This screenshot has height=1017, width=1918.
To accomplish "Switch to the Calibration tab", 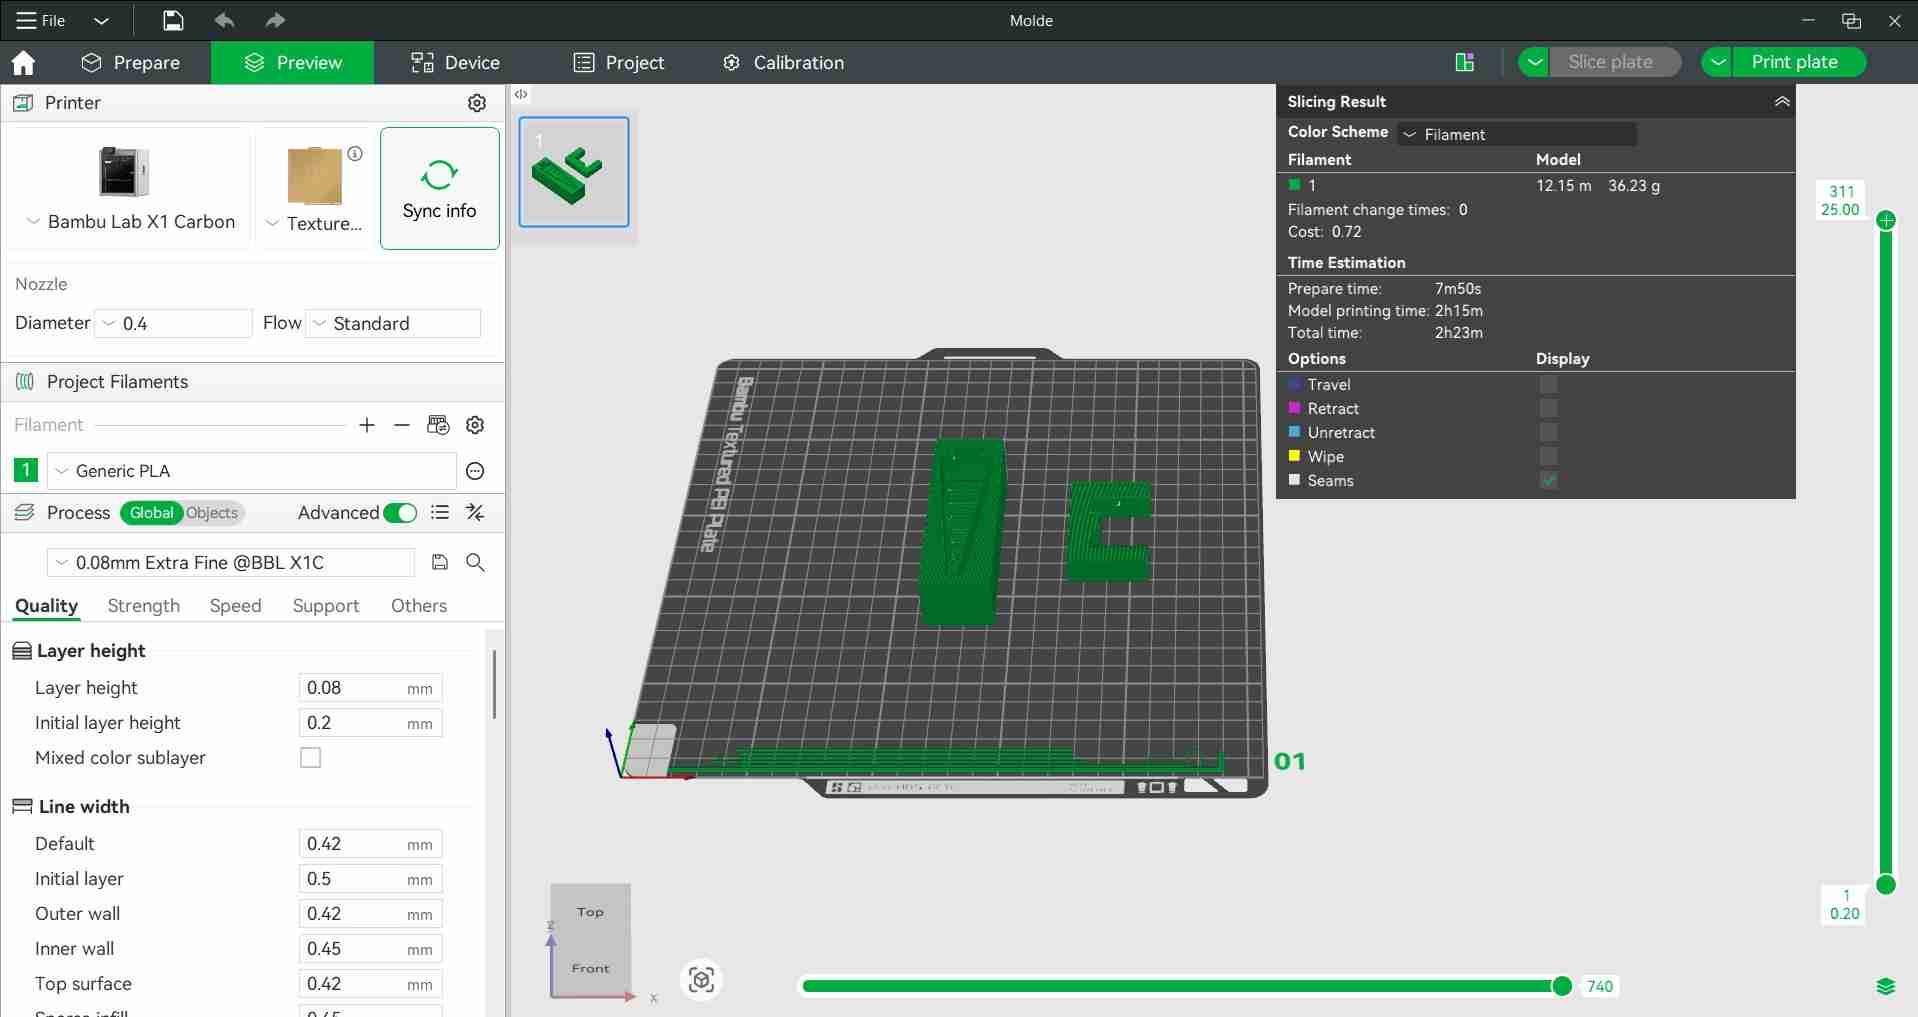I will tap(784, 63).
